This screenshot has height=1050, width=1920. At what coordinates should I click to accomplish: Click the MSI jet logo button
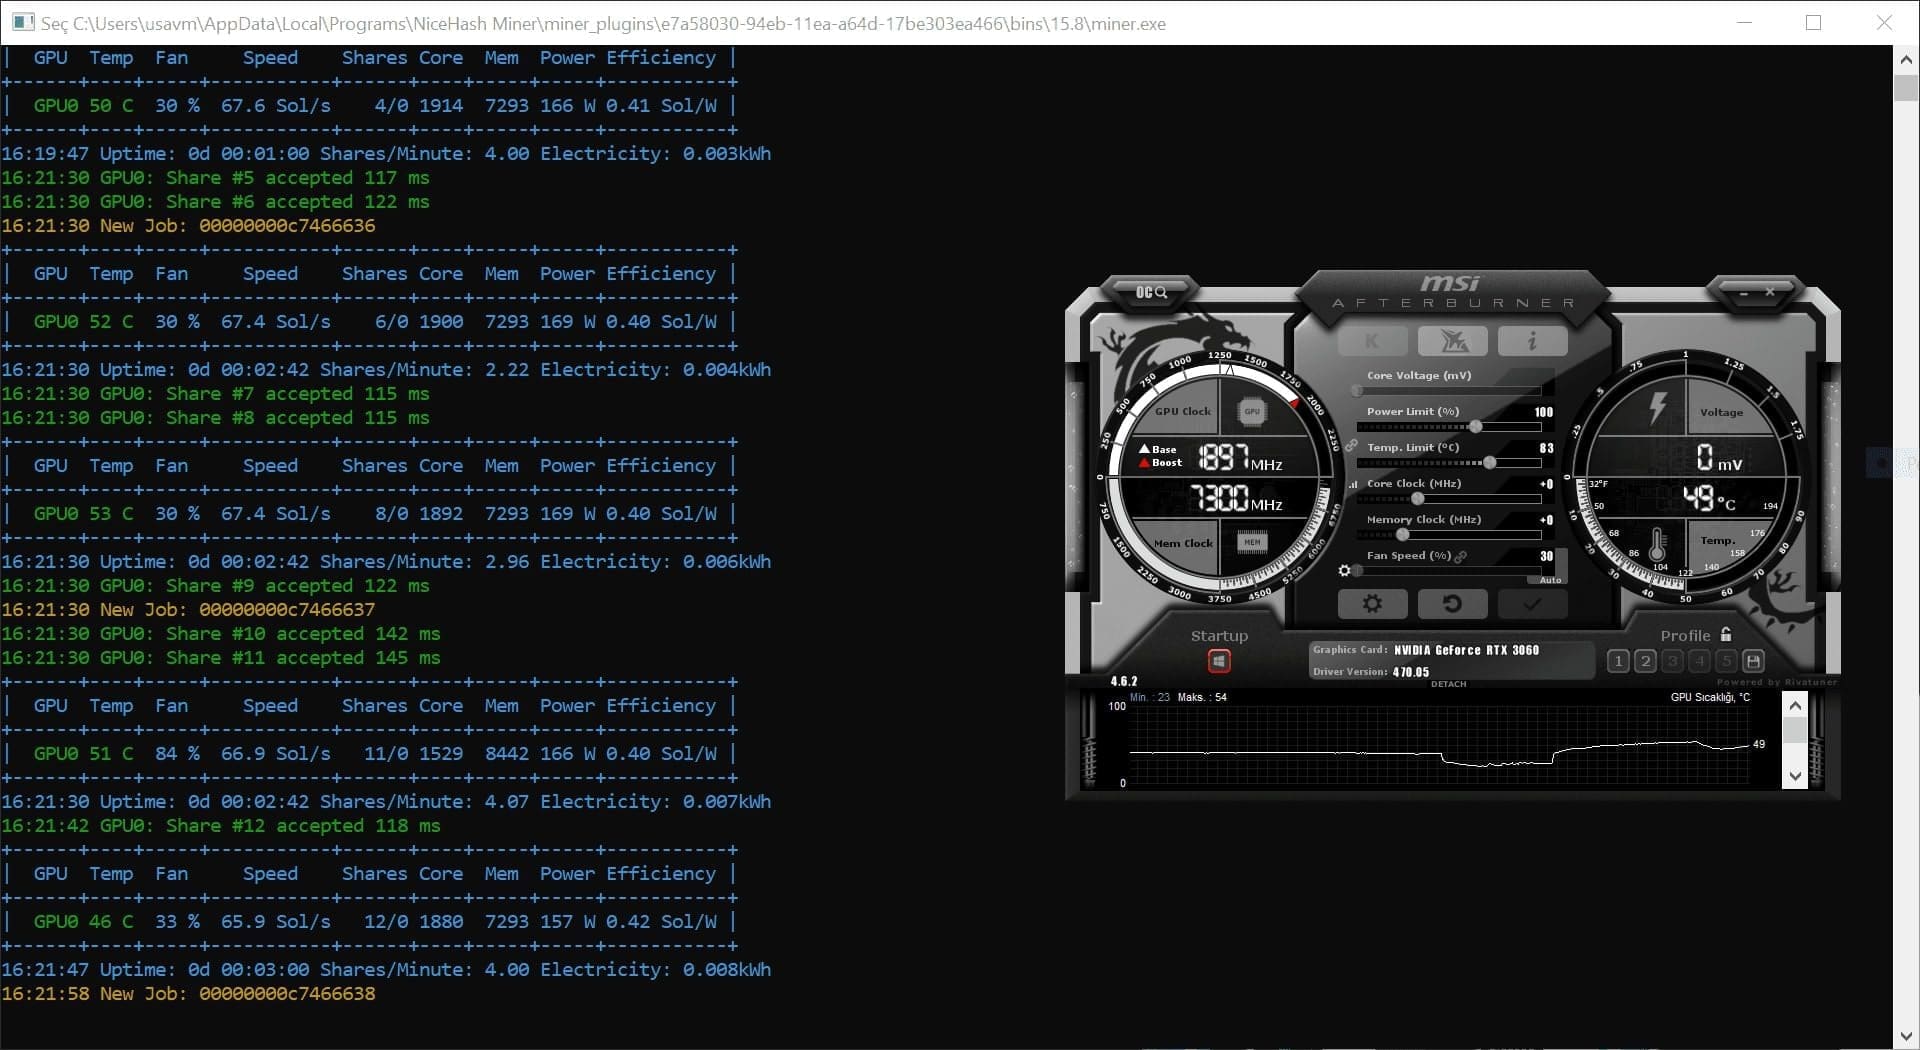pos(1452,342)
